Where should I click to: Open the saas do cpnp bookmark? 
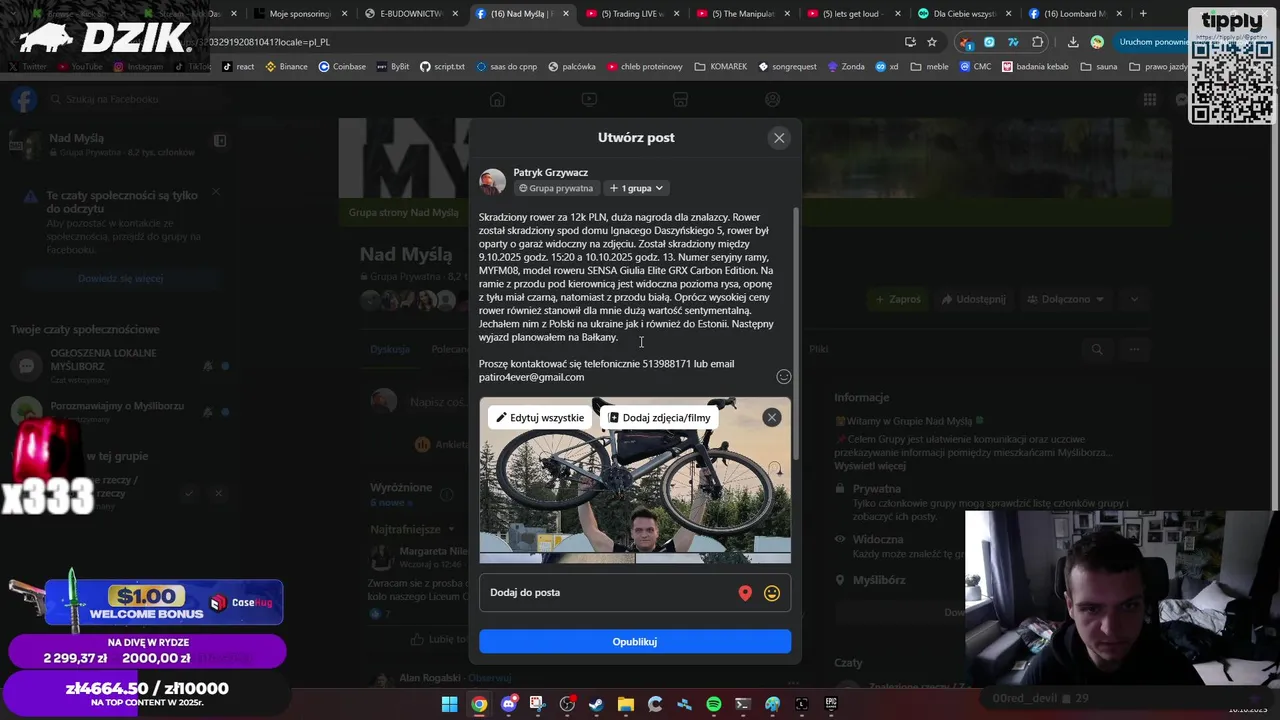507,67
